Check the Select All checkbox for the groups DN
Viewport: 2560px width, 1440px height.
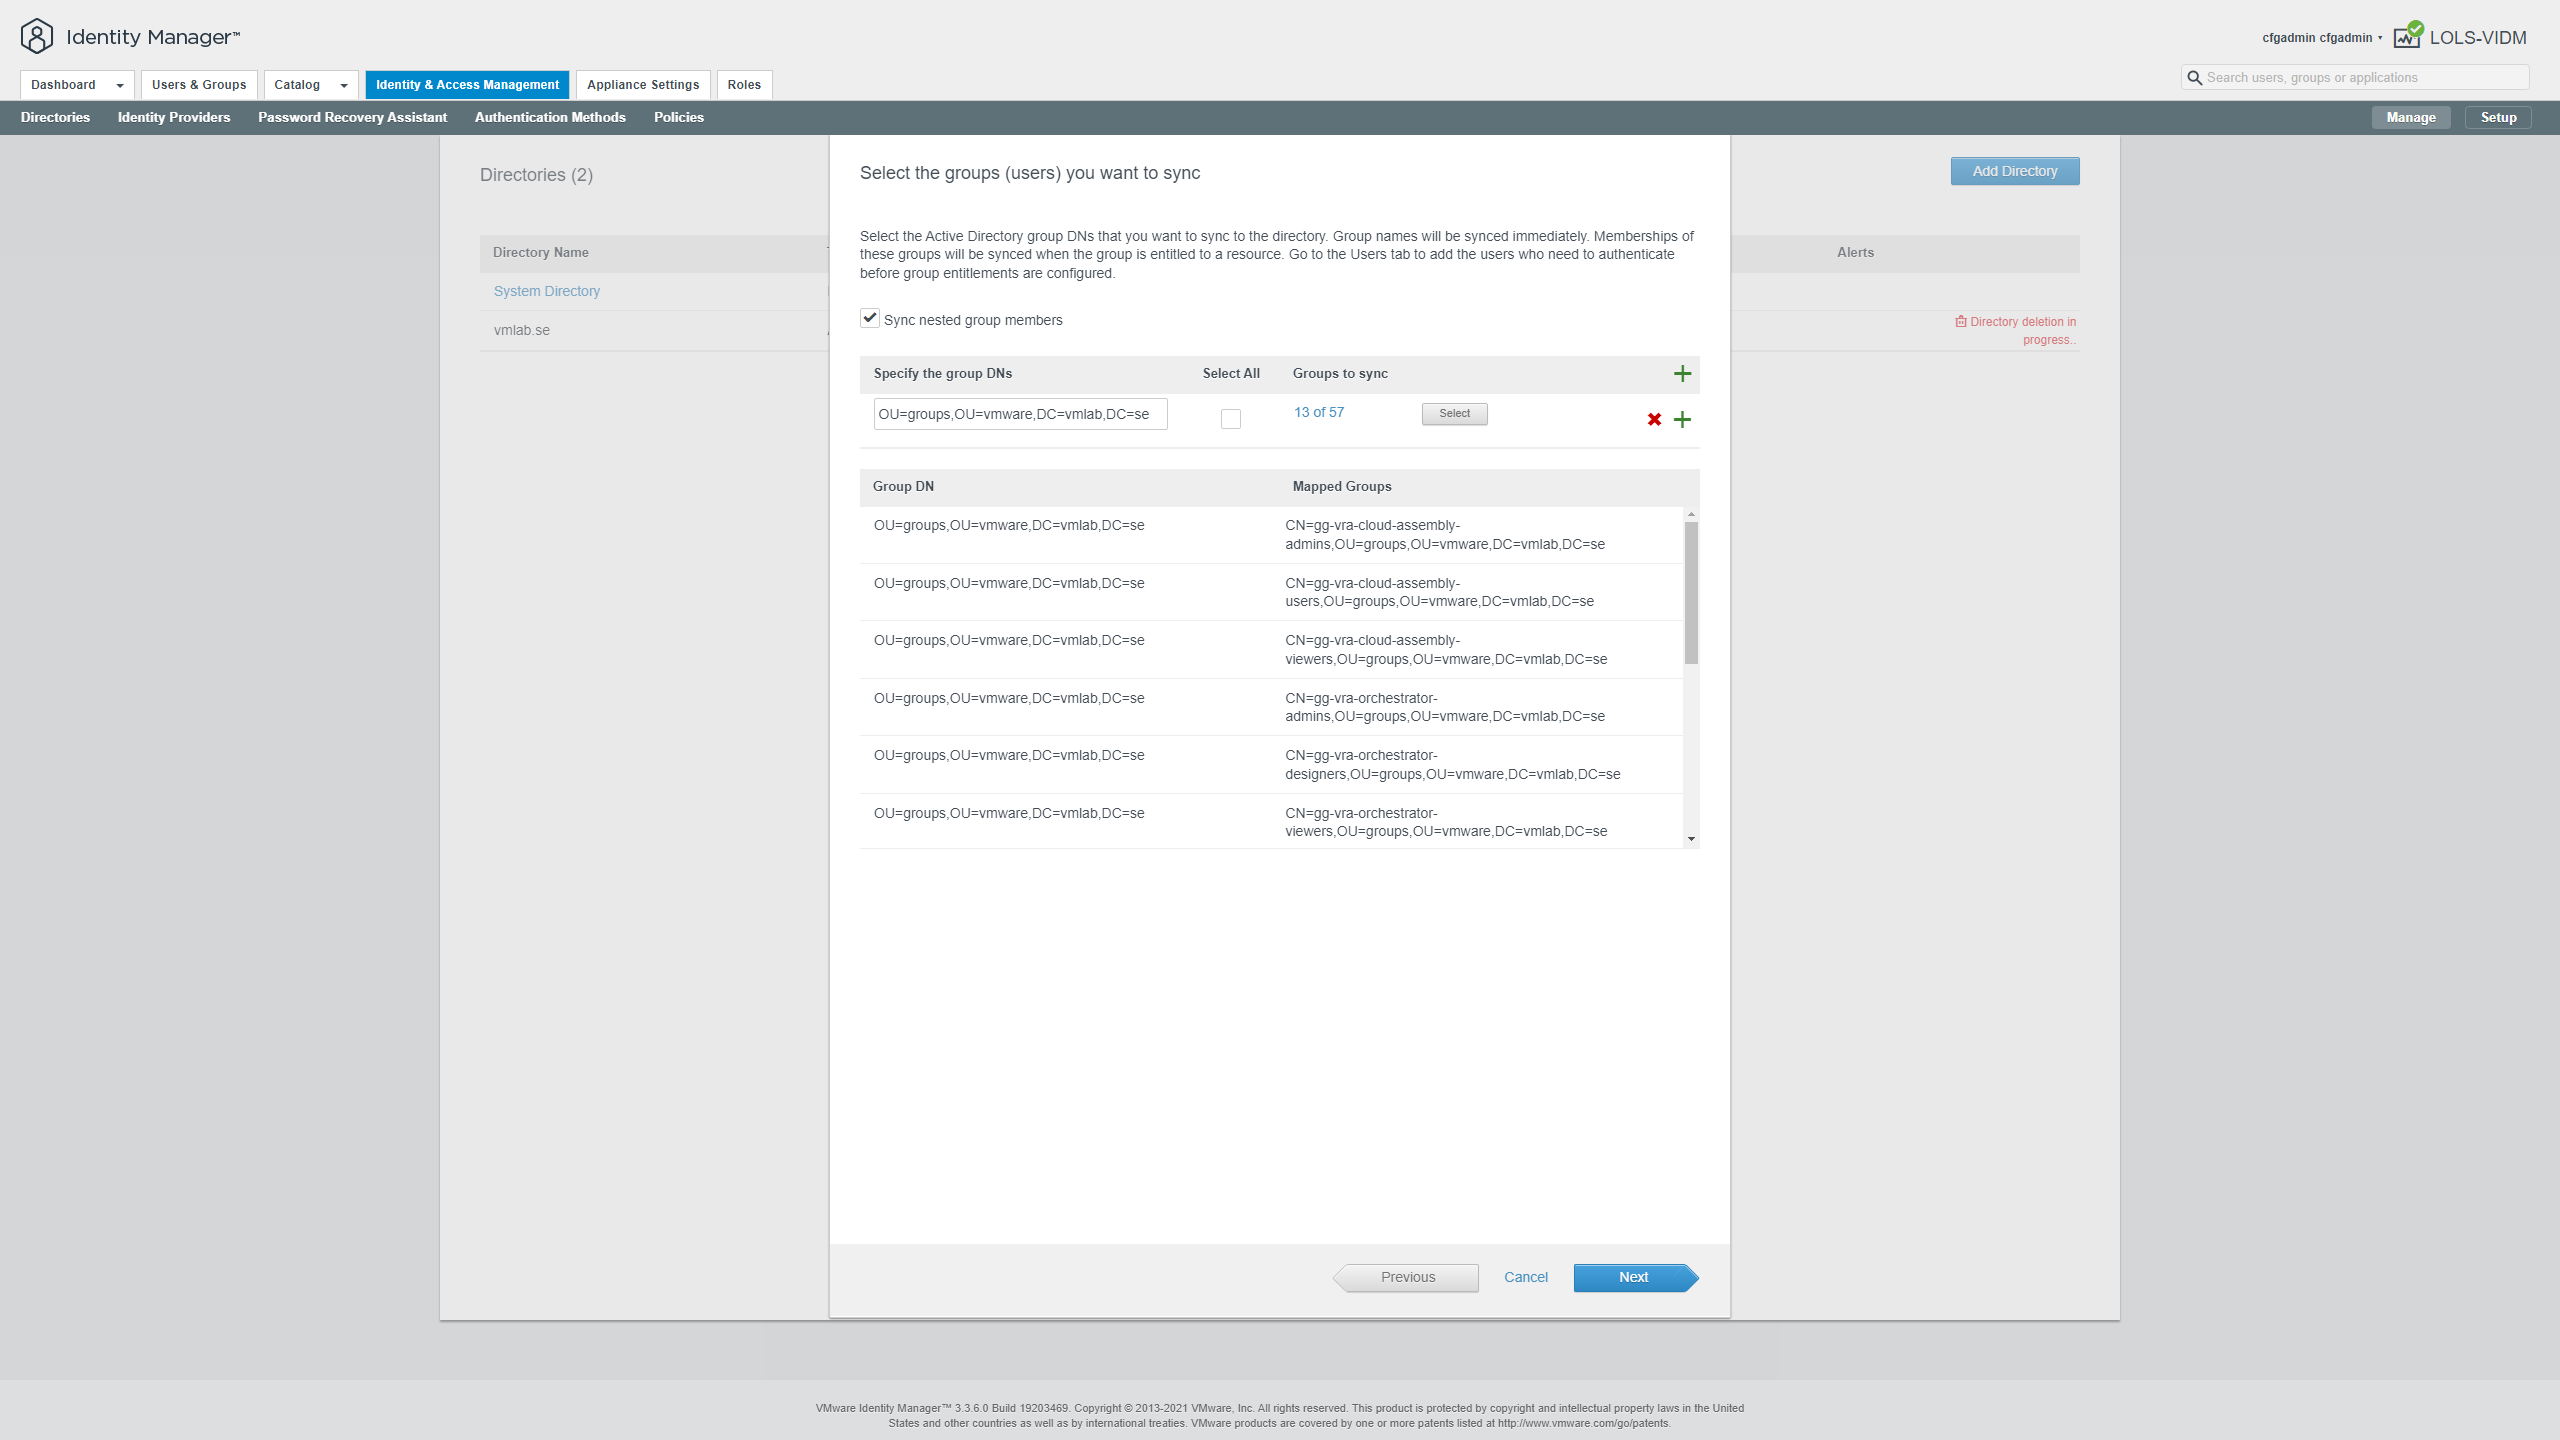(x=1231, y=419)
